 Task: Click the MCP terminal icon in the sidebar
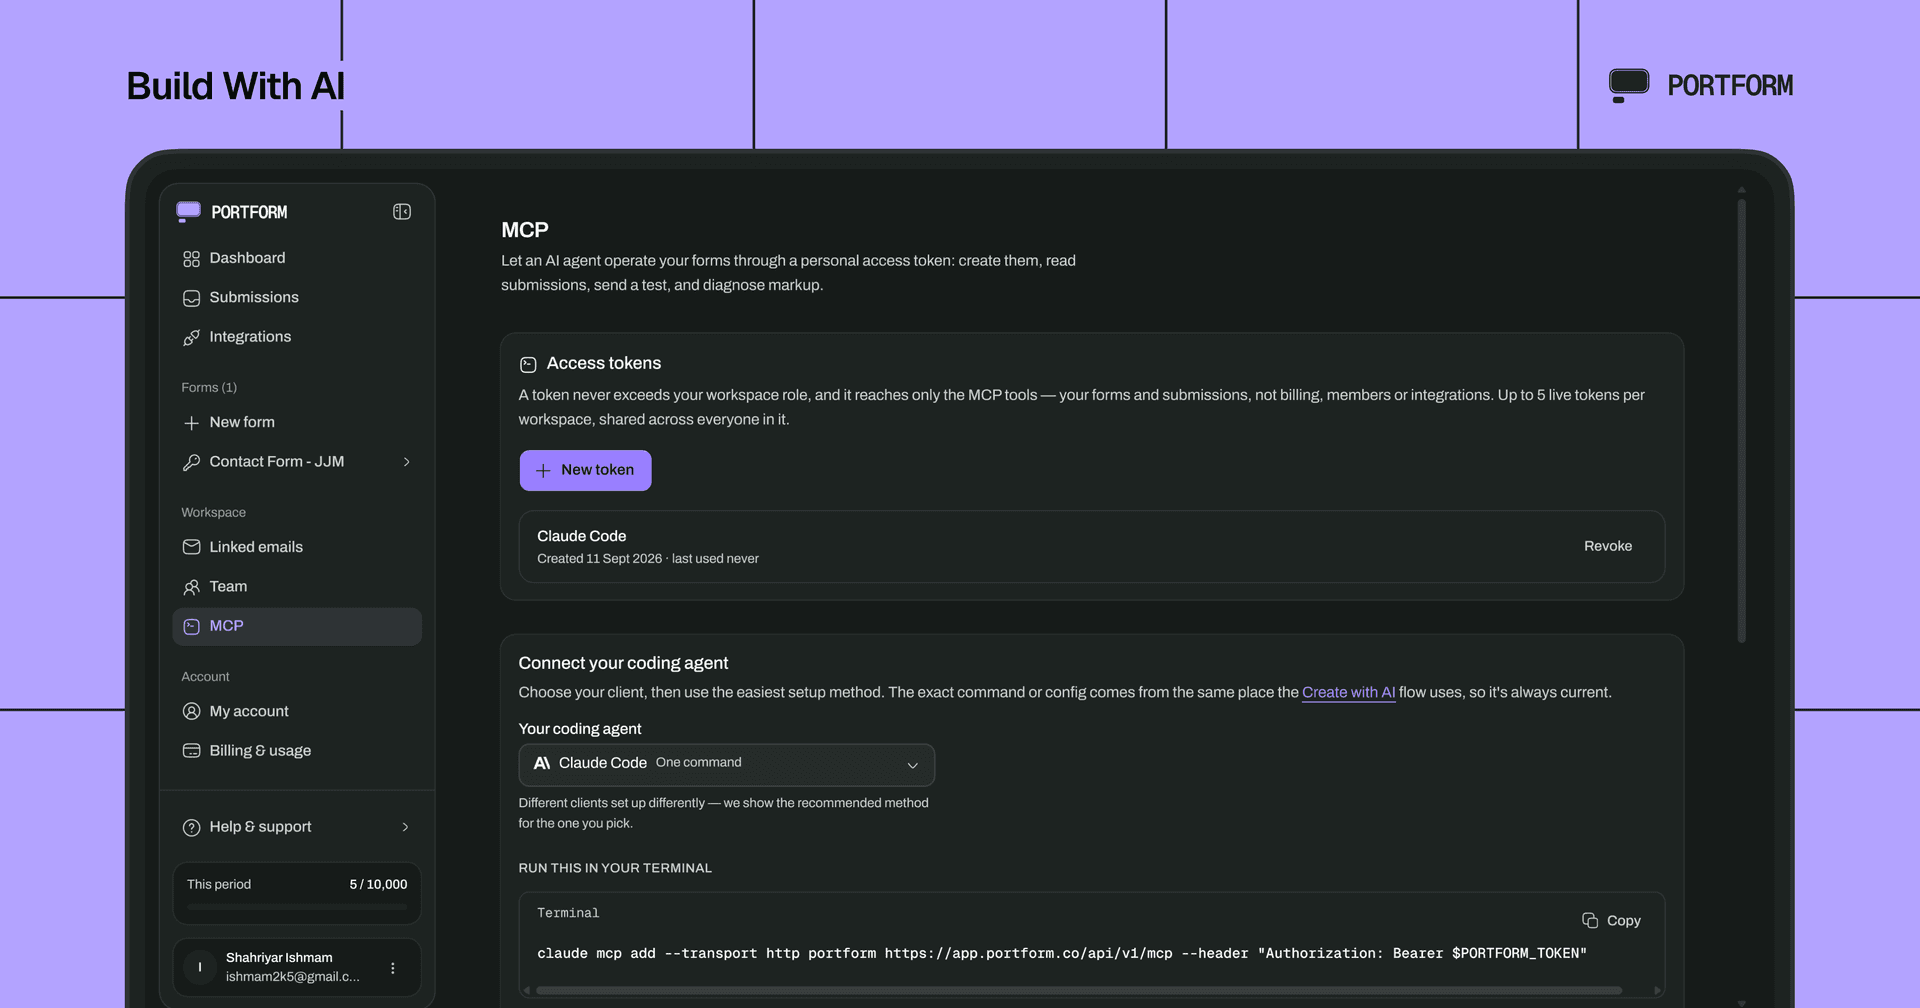coord(191,626)
